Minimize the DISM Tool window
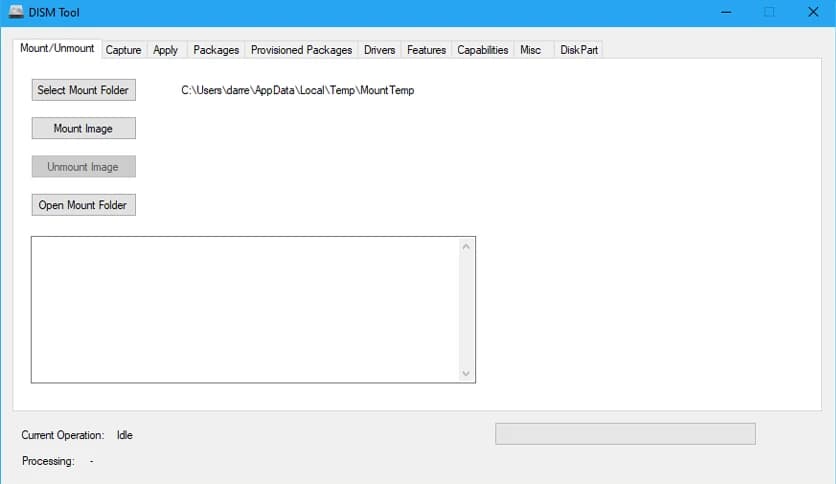This screenshot has width=836, height=484. point(726,12)
